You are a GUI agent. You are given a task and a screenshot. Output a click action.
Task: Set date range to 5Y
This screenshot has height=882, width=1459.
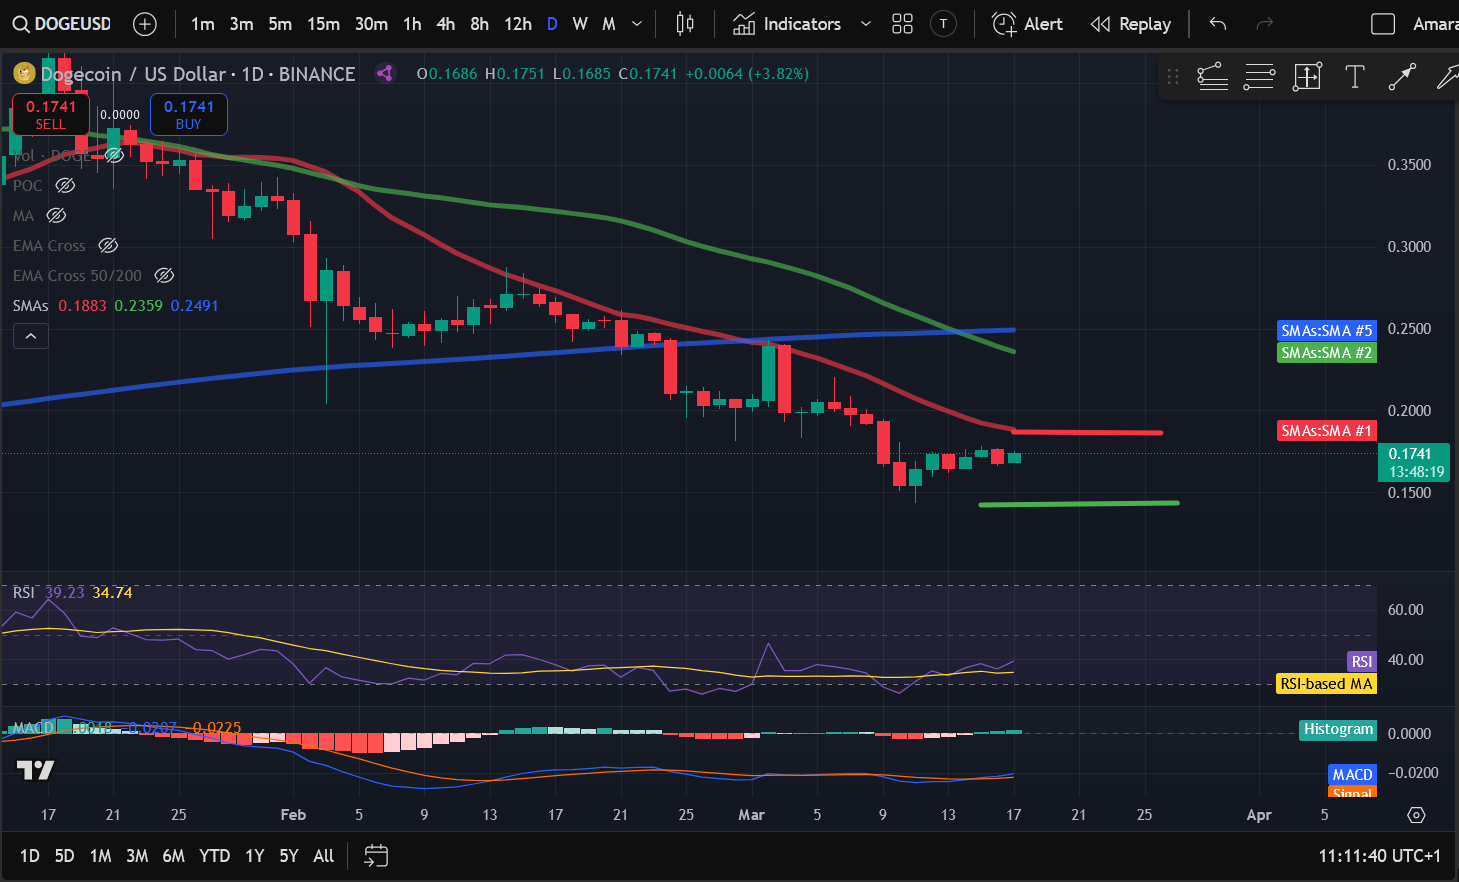[289, 856]
